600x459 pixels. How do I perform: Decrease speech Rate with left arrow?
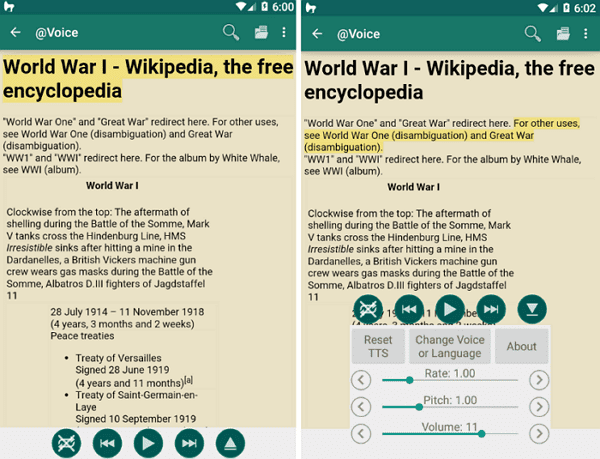[361, 380]
